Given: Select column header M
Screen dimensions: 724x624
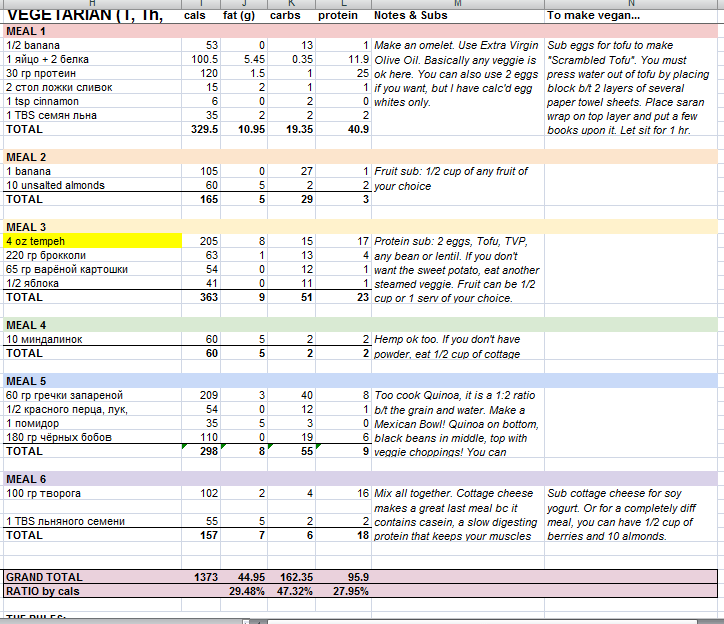Looking at the screenshot, I should tap(458, 3).
